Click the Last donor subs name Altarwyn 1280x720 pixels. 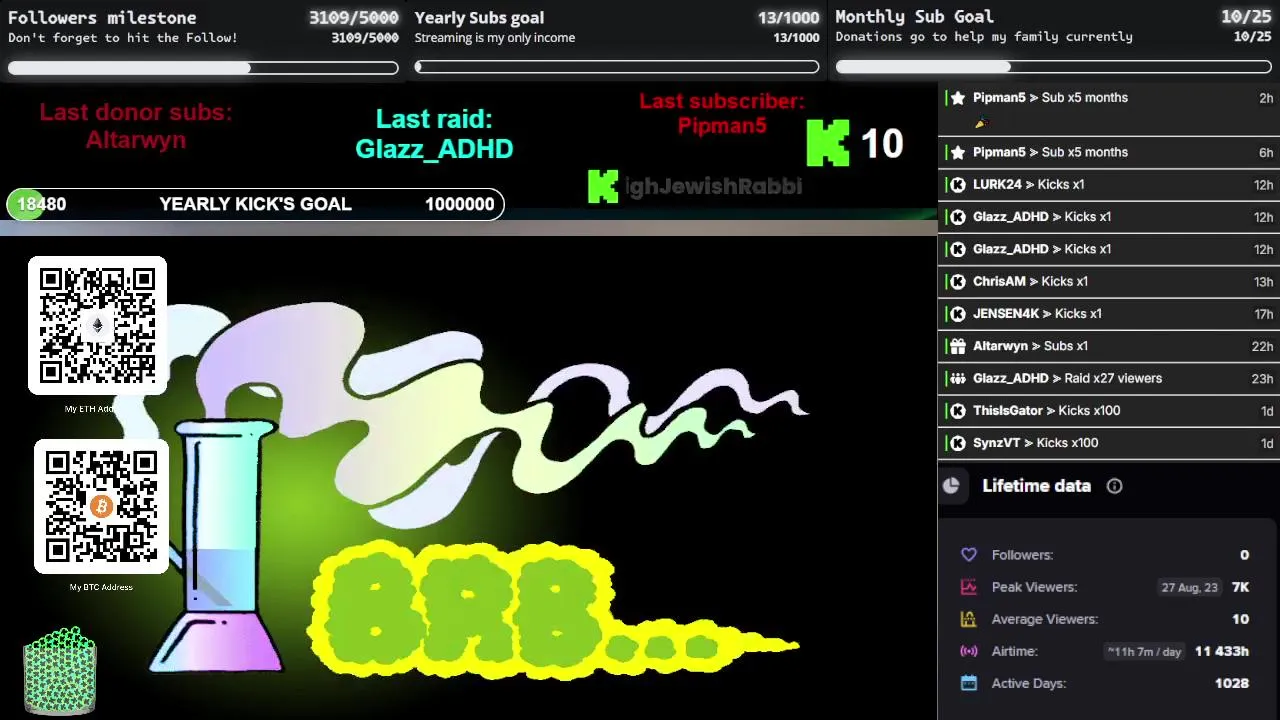pos(136,140)
